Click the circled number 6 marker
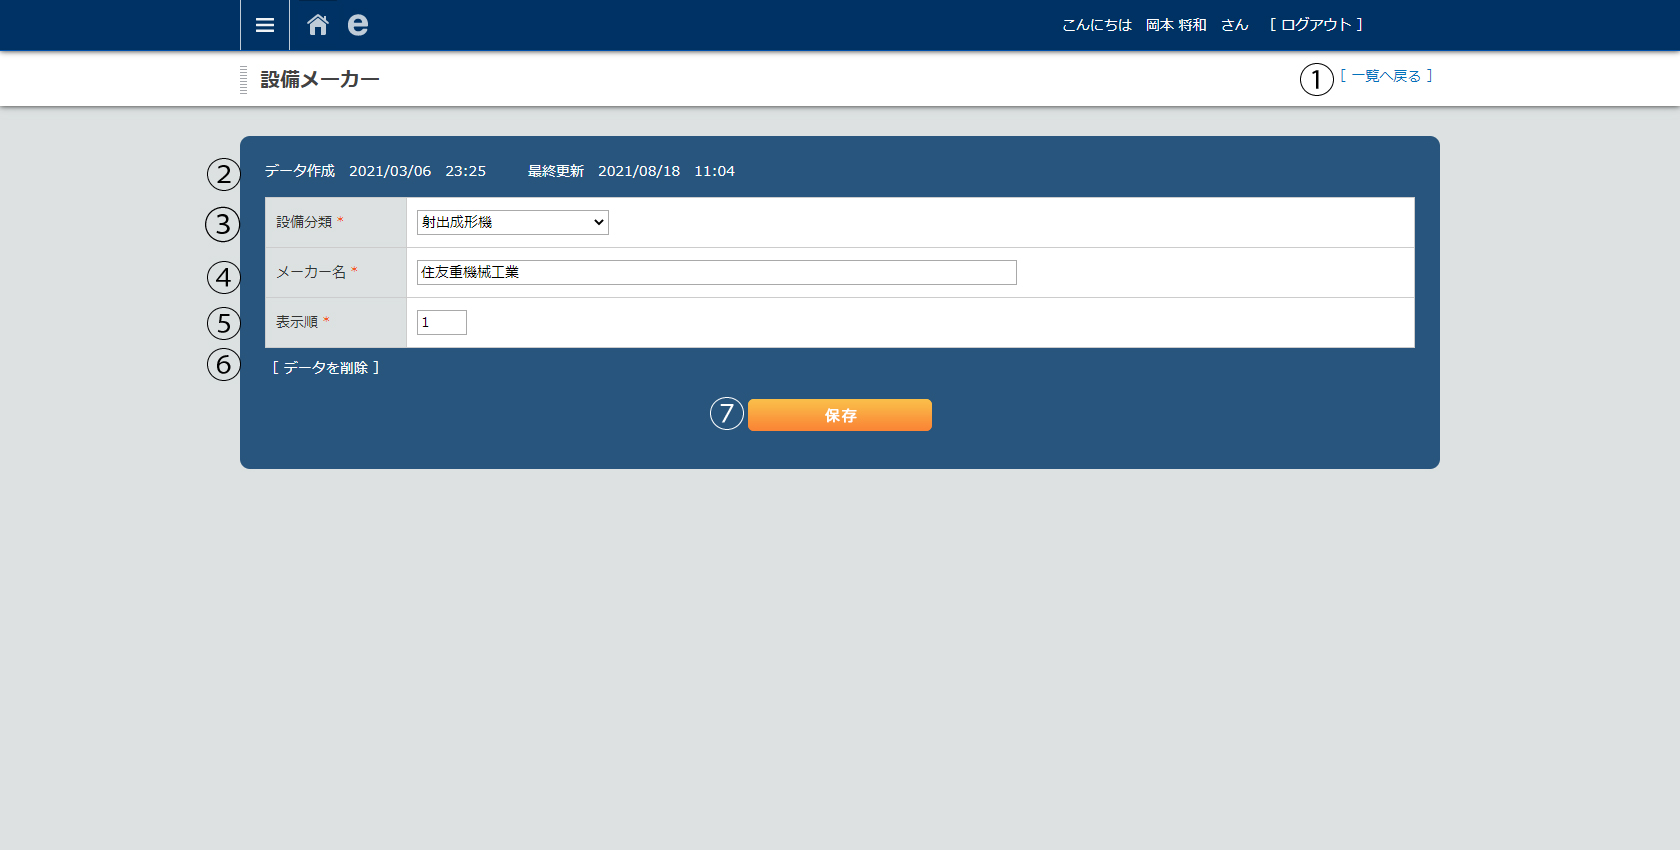 tap(224, 364)
